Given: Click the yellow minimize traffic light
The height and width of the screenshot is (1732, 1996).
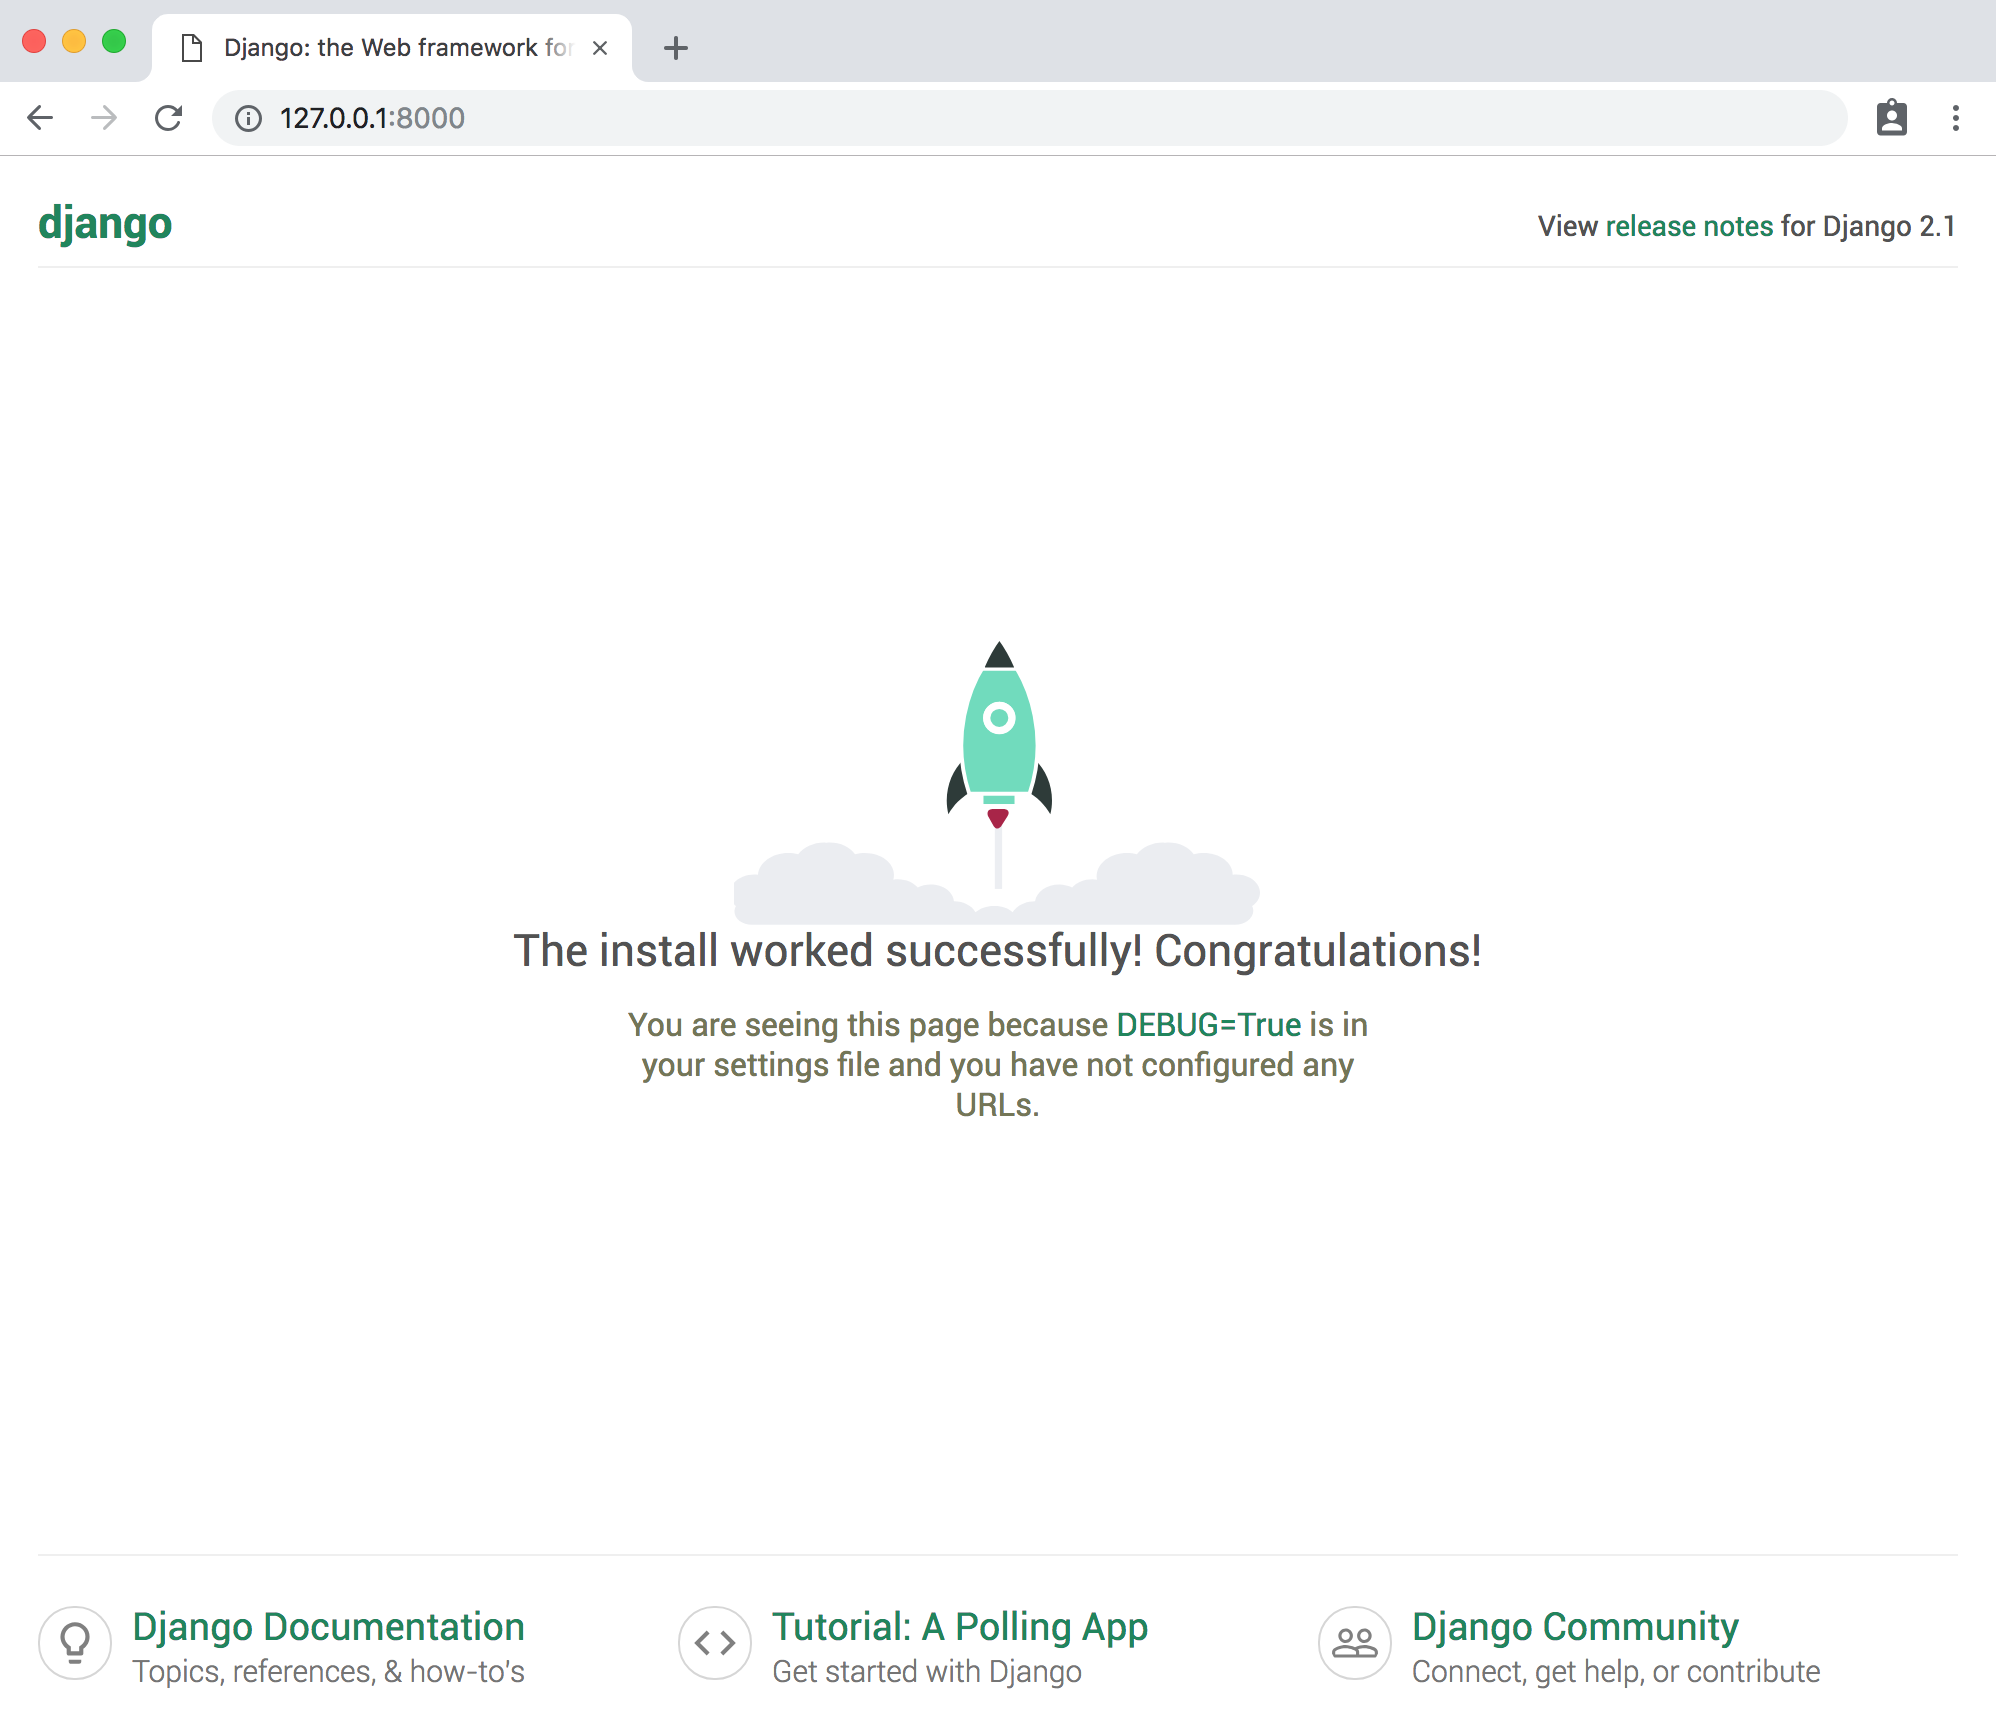Looking at the screenshot, I should tap(74, 40).
